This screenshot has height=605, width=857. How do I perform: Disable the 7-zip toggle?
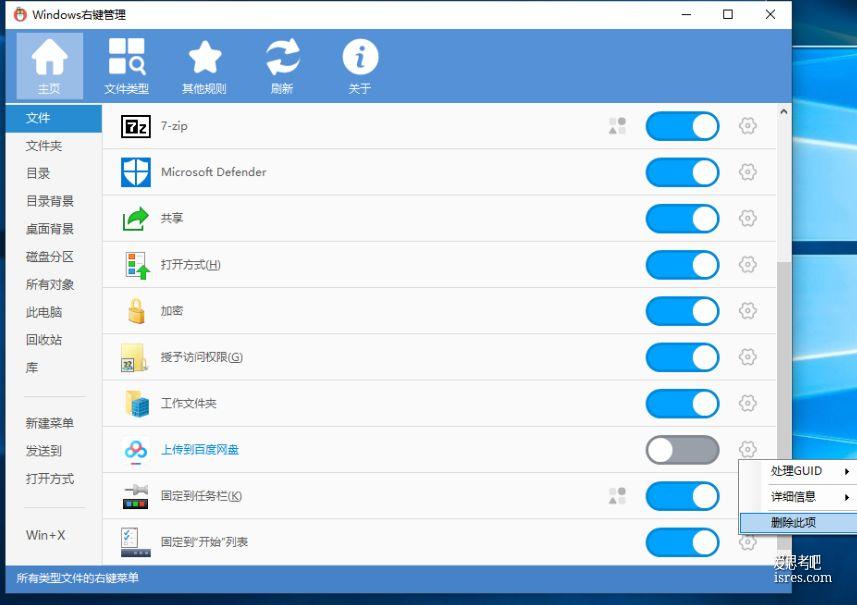click(x=682, y=126)
